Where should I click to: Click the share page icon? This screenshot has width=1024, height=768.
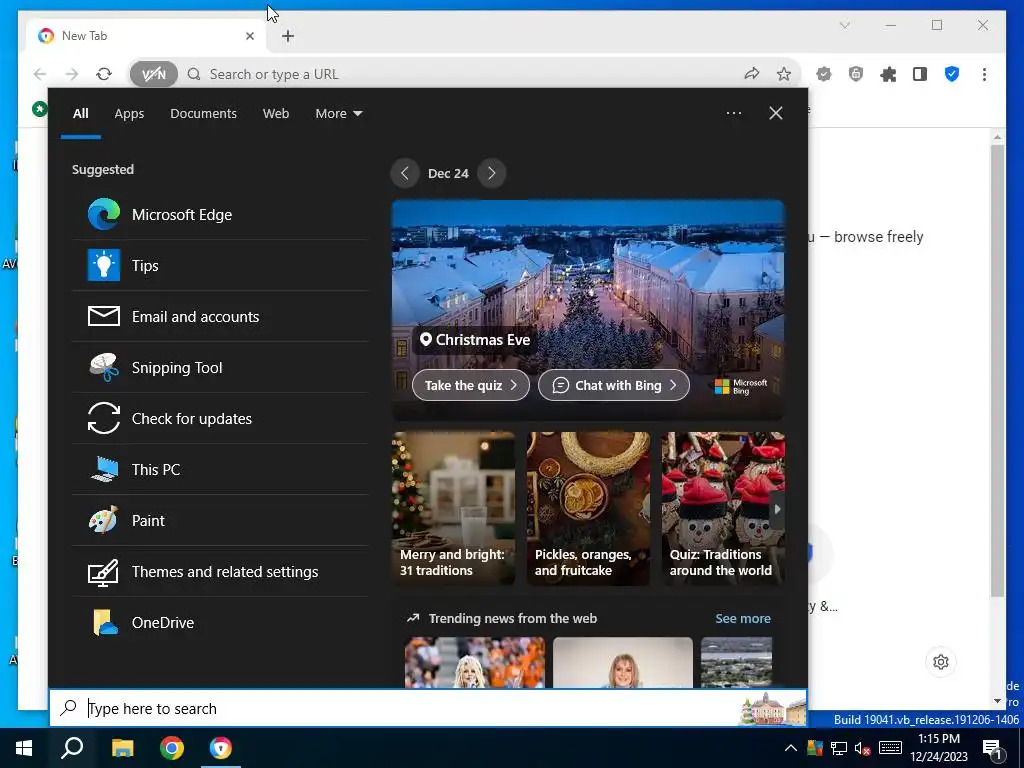[x=752, y=74]
